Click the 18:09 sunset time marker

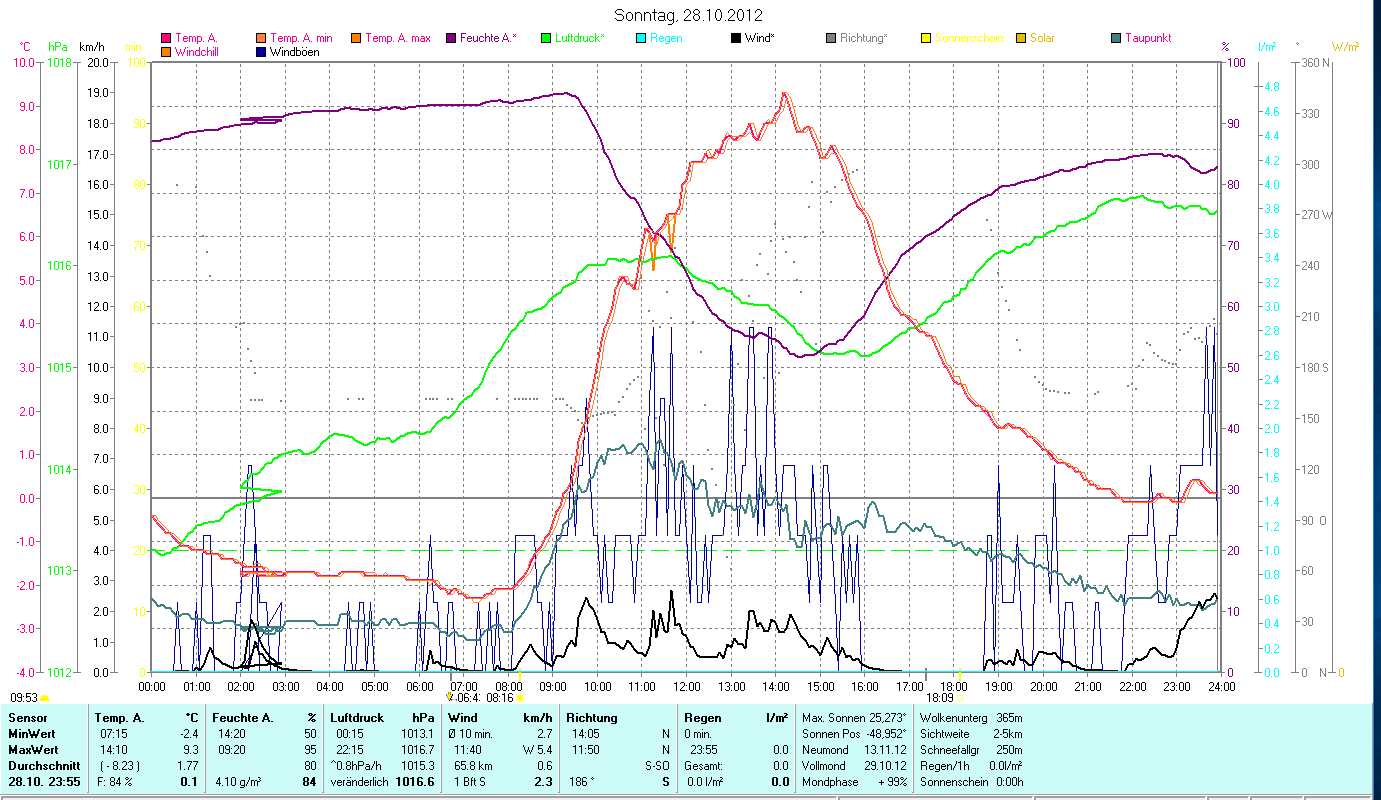coord(940,698)
